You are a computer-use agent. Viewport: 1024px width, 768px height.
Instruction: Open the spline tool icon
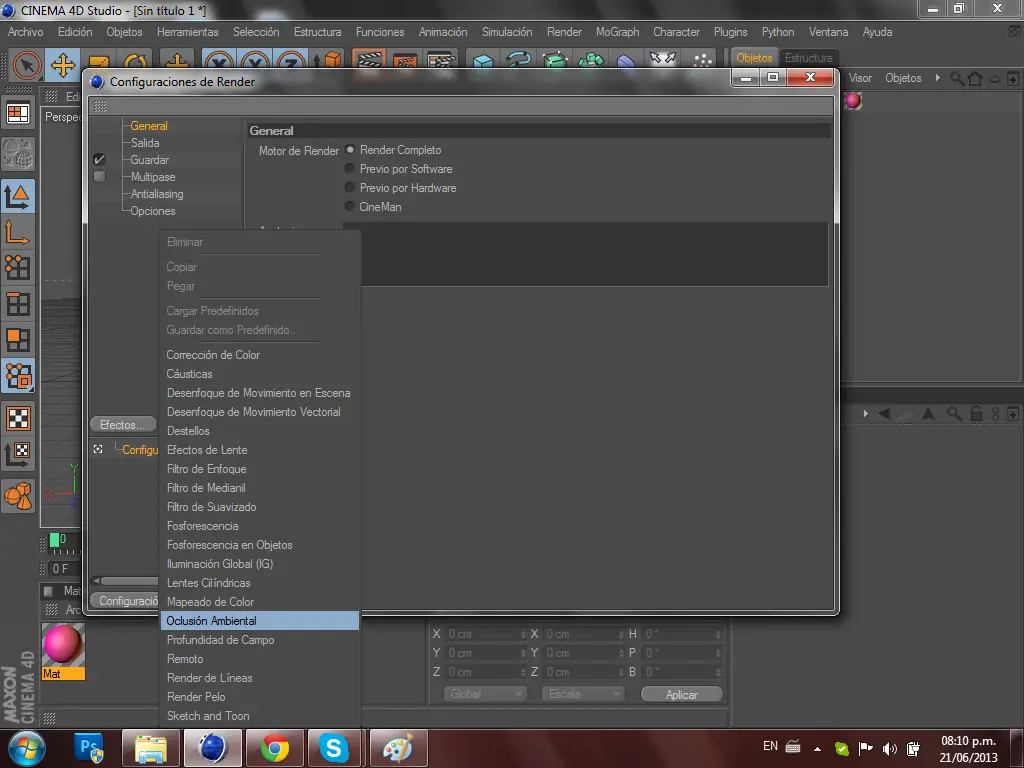(x=519, y=61)
